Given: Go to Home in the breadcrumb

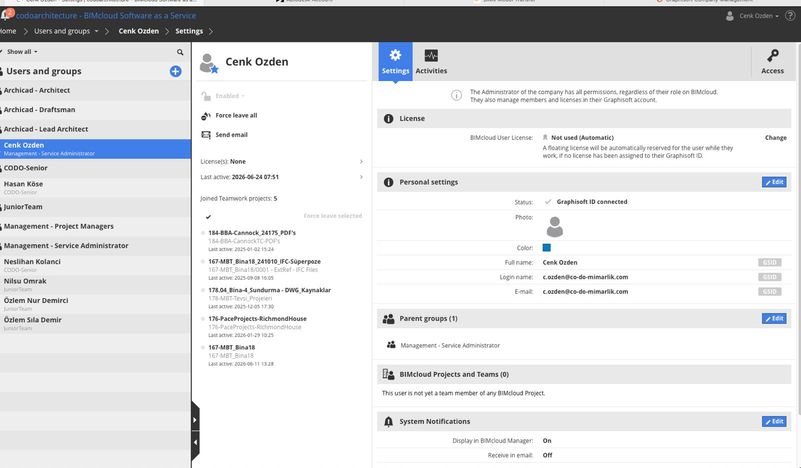Looking at the screenshot, I should click(8, 31).
